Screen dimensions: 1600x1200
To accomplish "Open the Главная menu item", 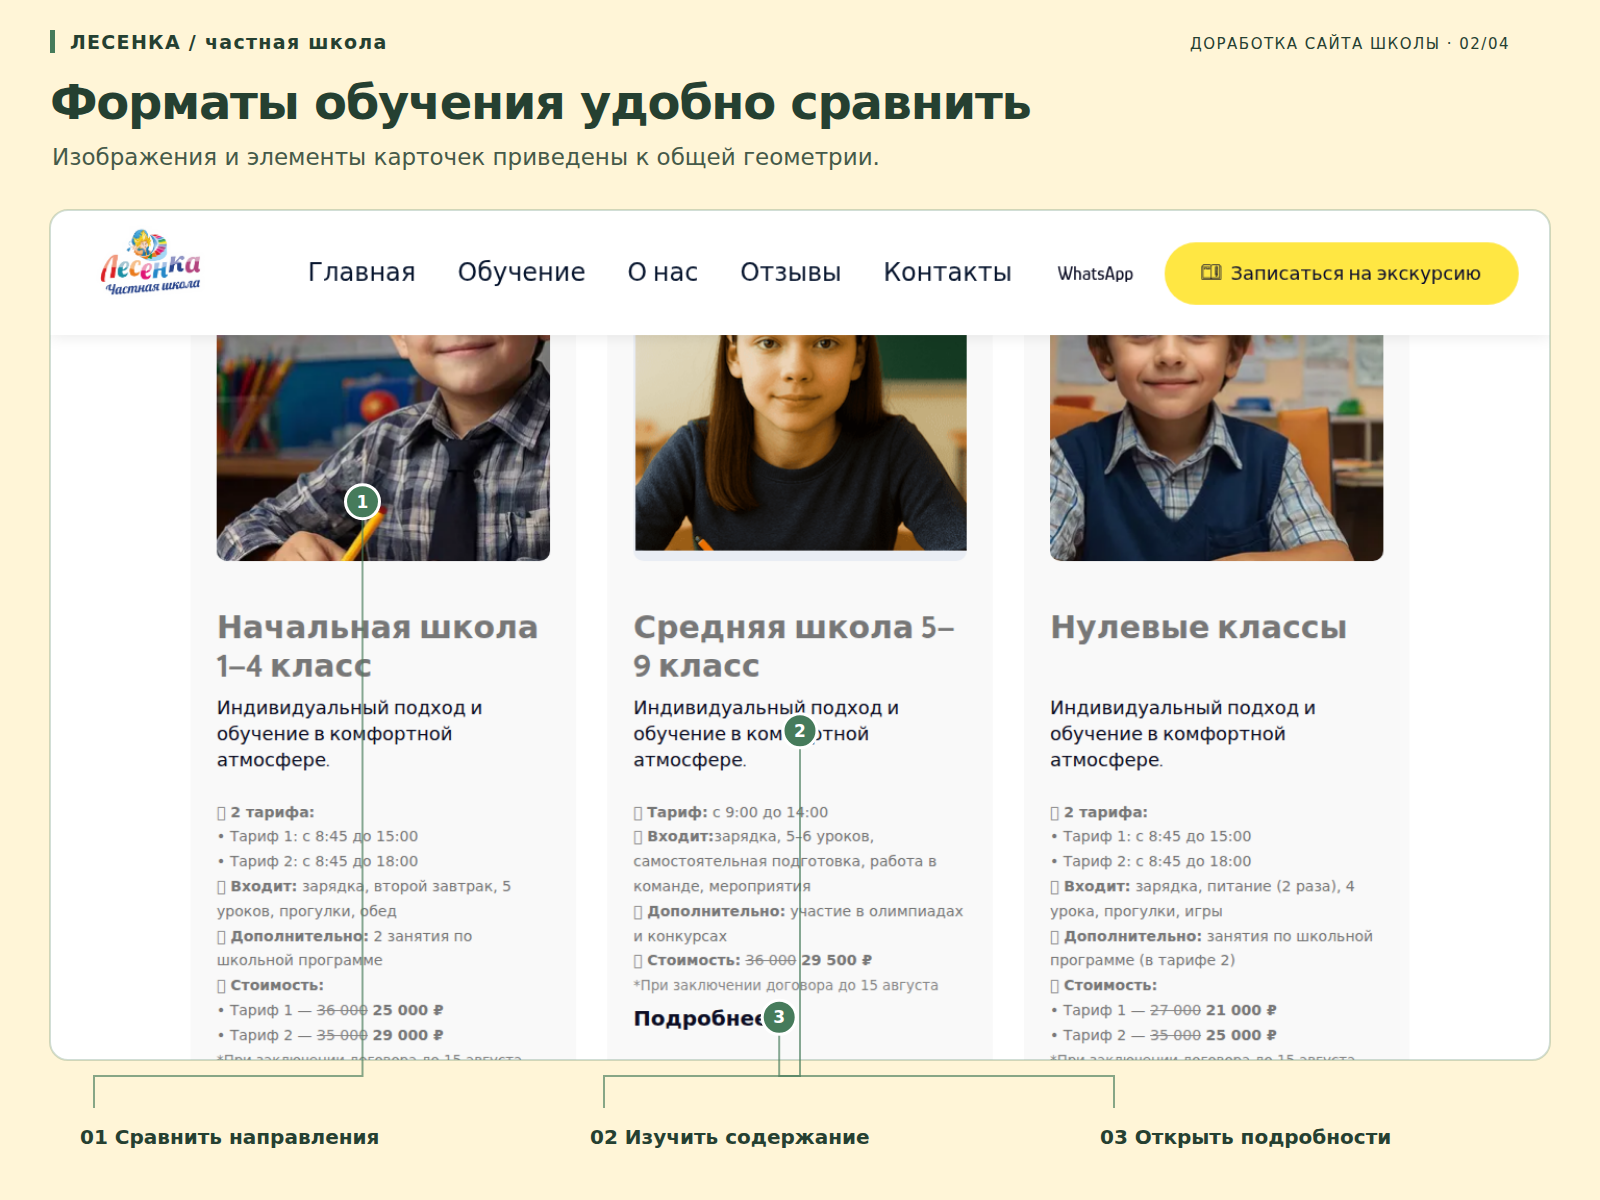I will click(361, 272).
